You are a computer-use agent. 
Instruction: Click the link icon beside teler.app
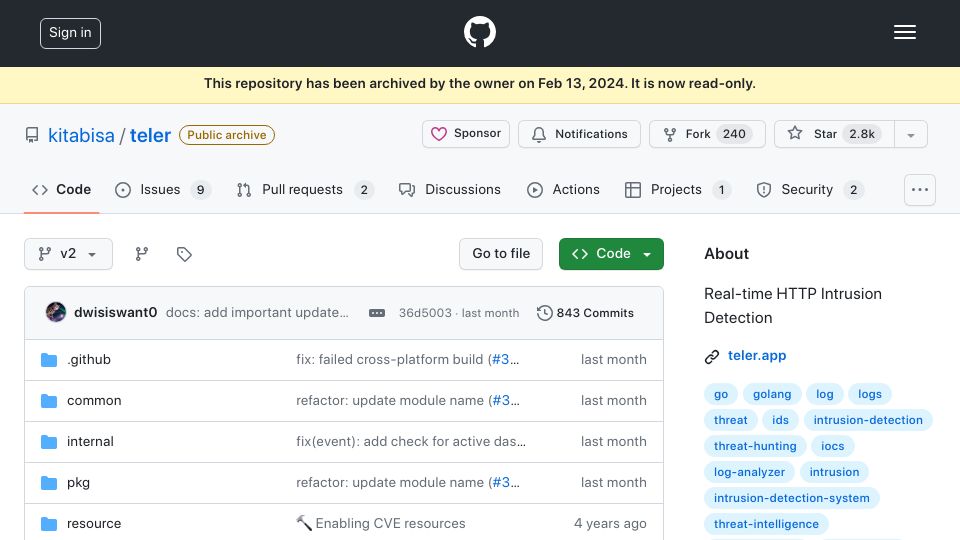711,357
